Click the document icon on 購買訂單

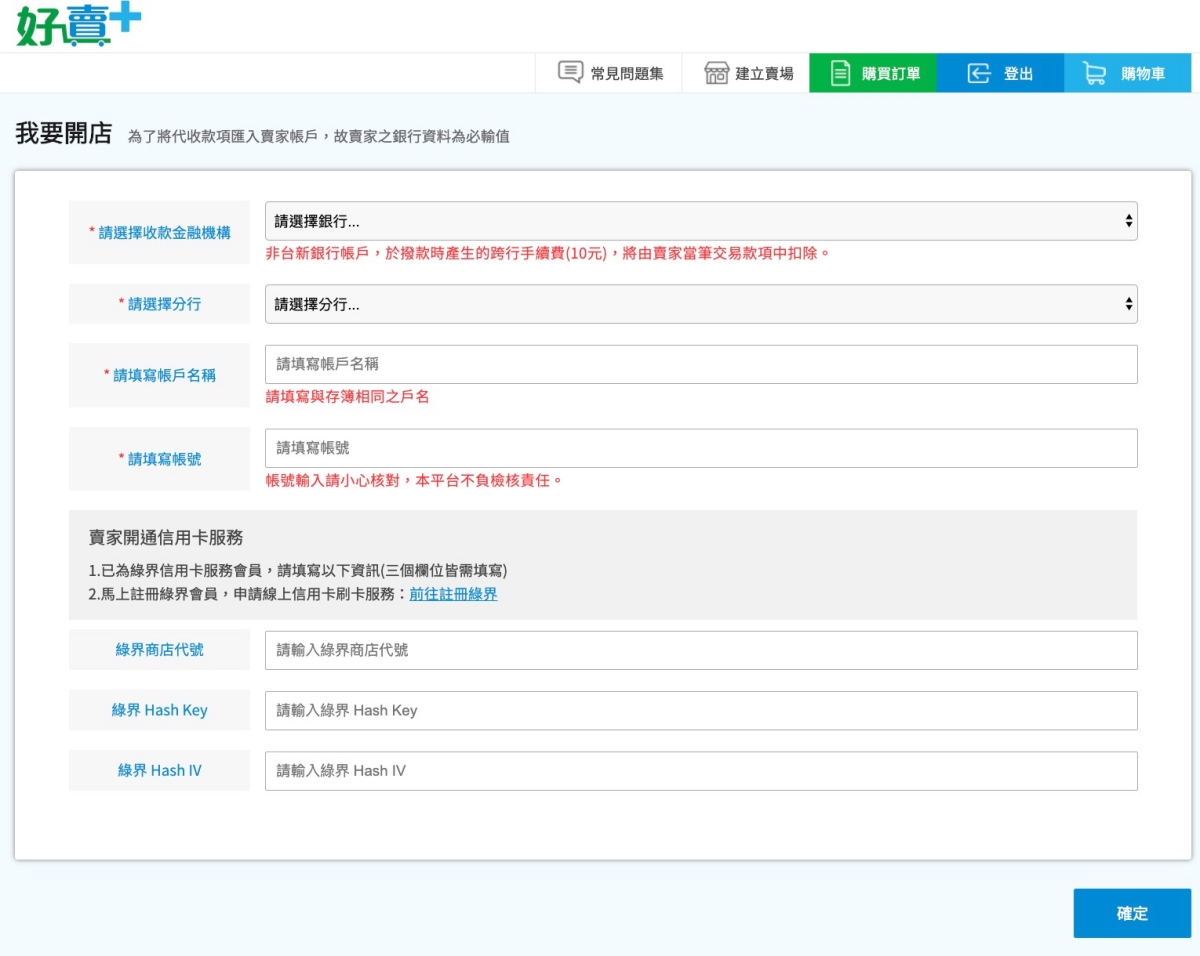[x=841, y=73]
